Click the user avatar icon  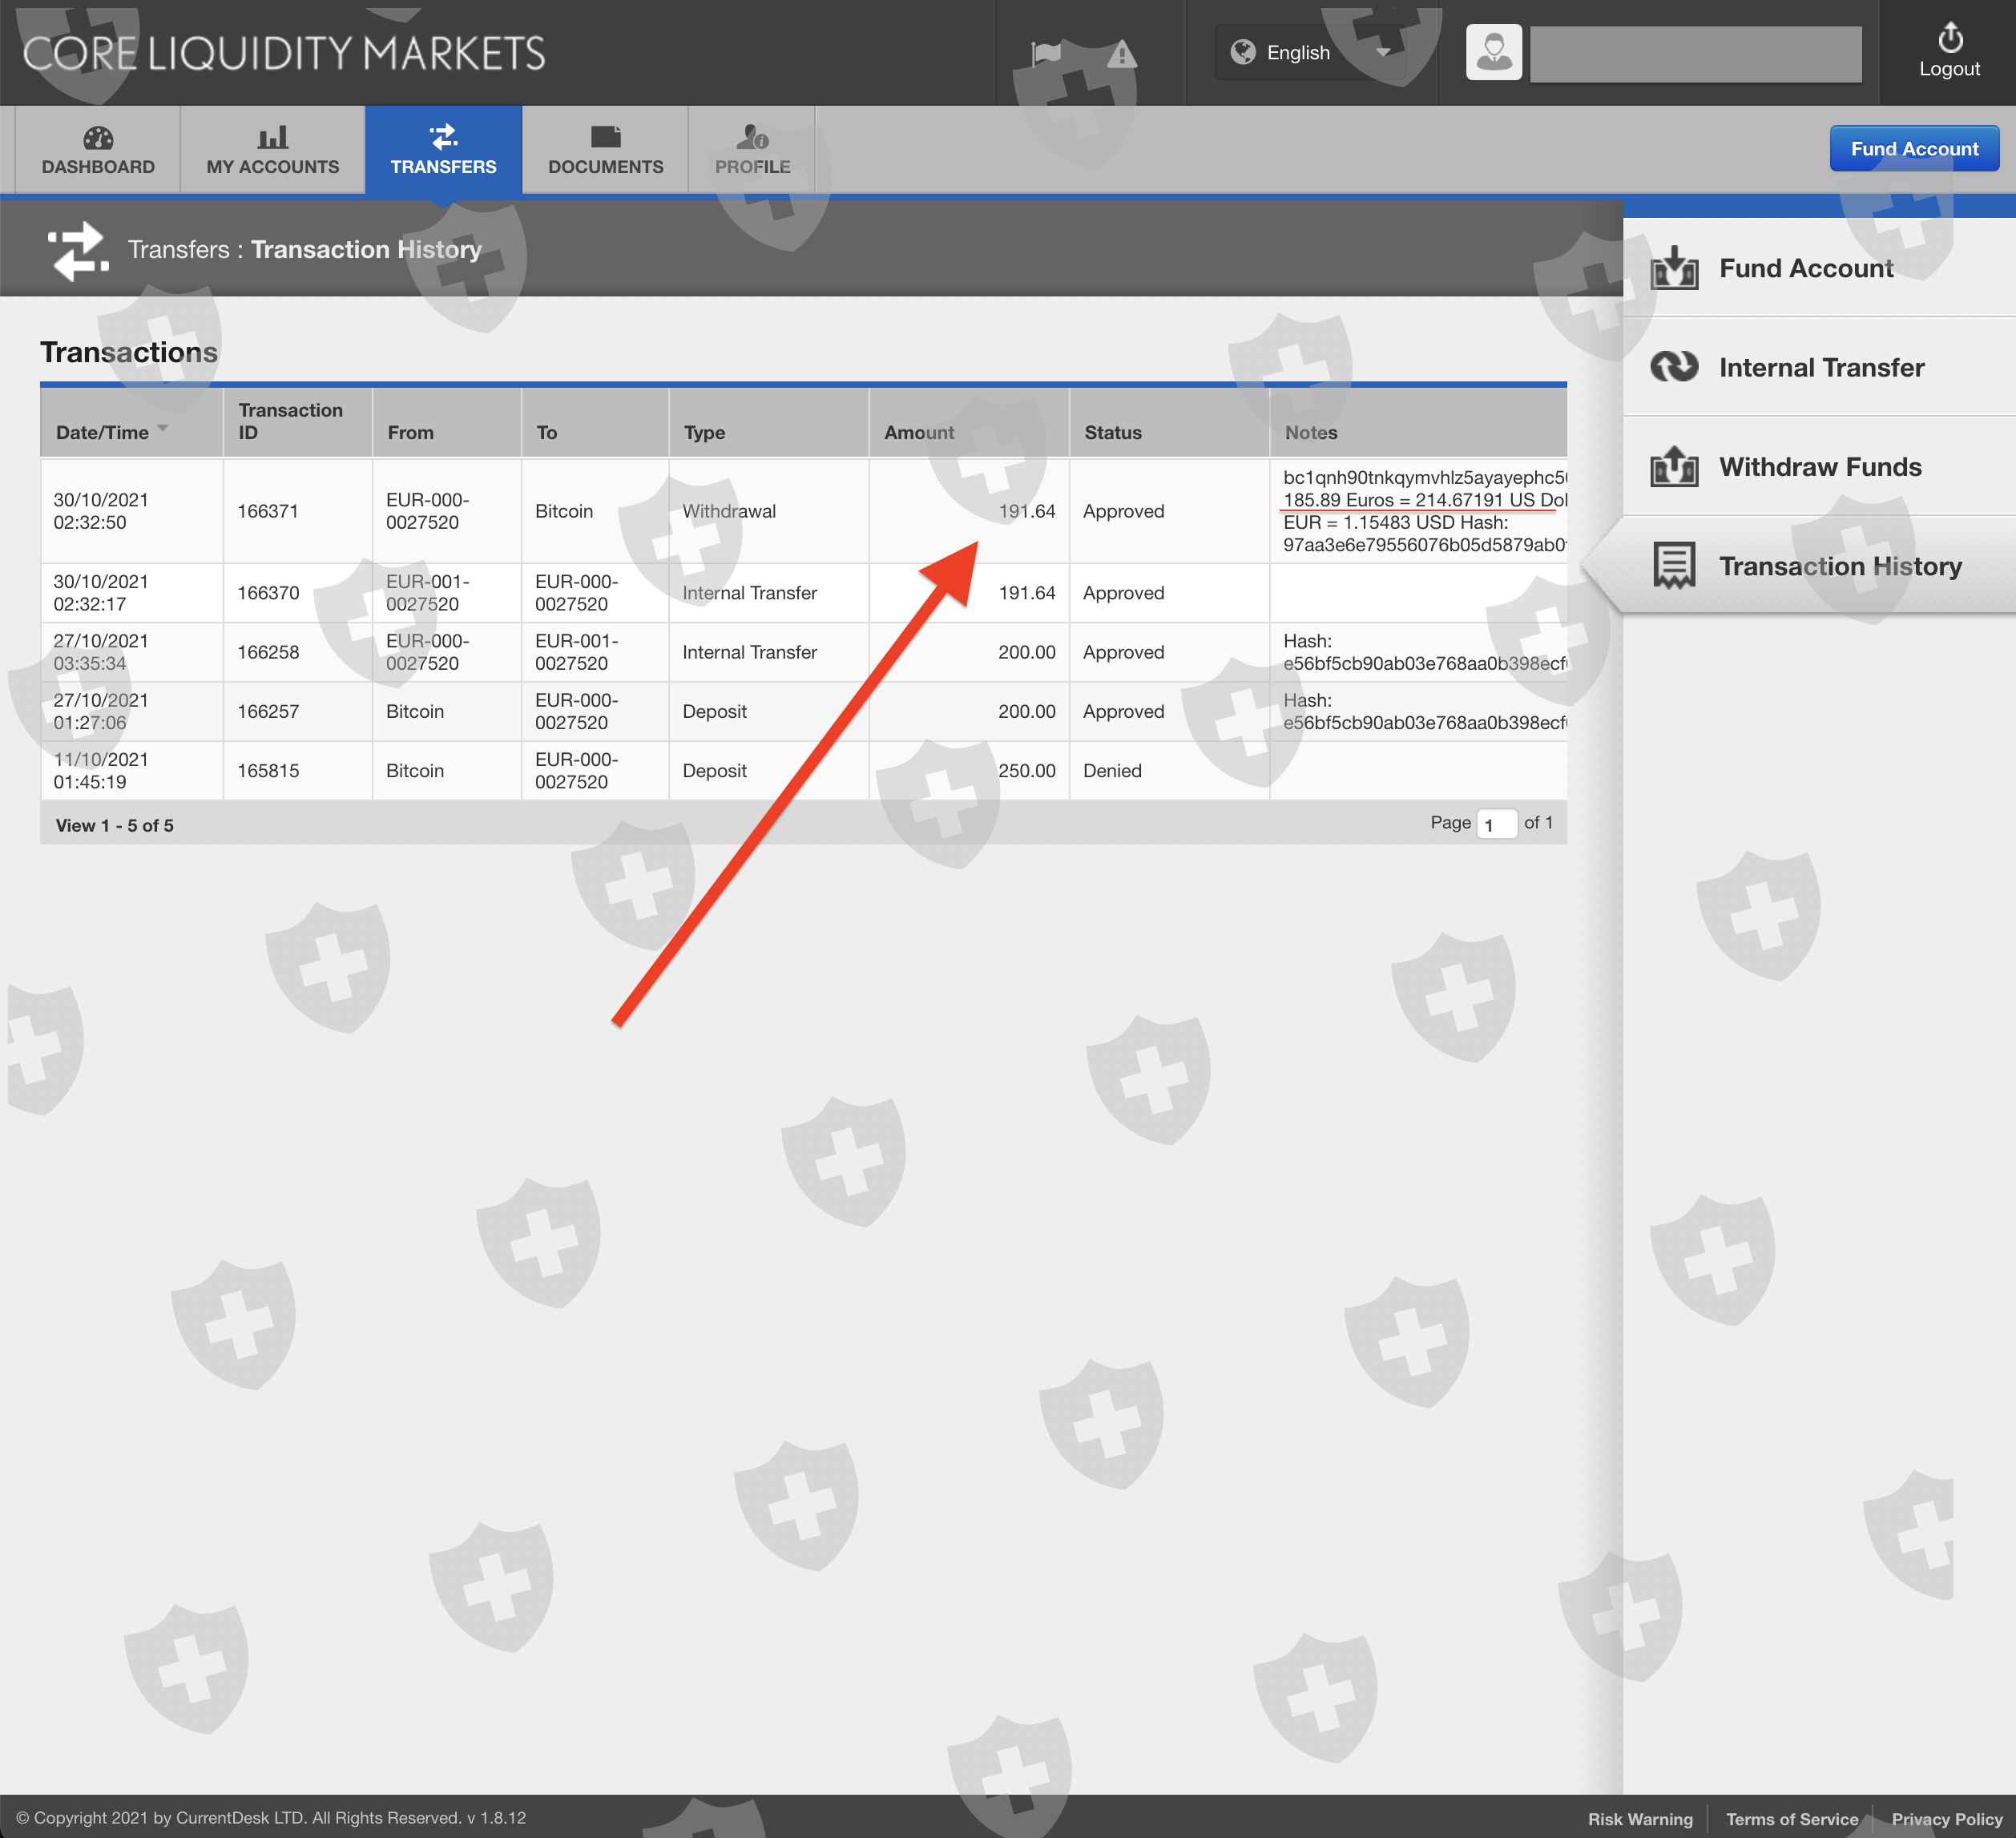click(x=1493, y=52)
